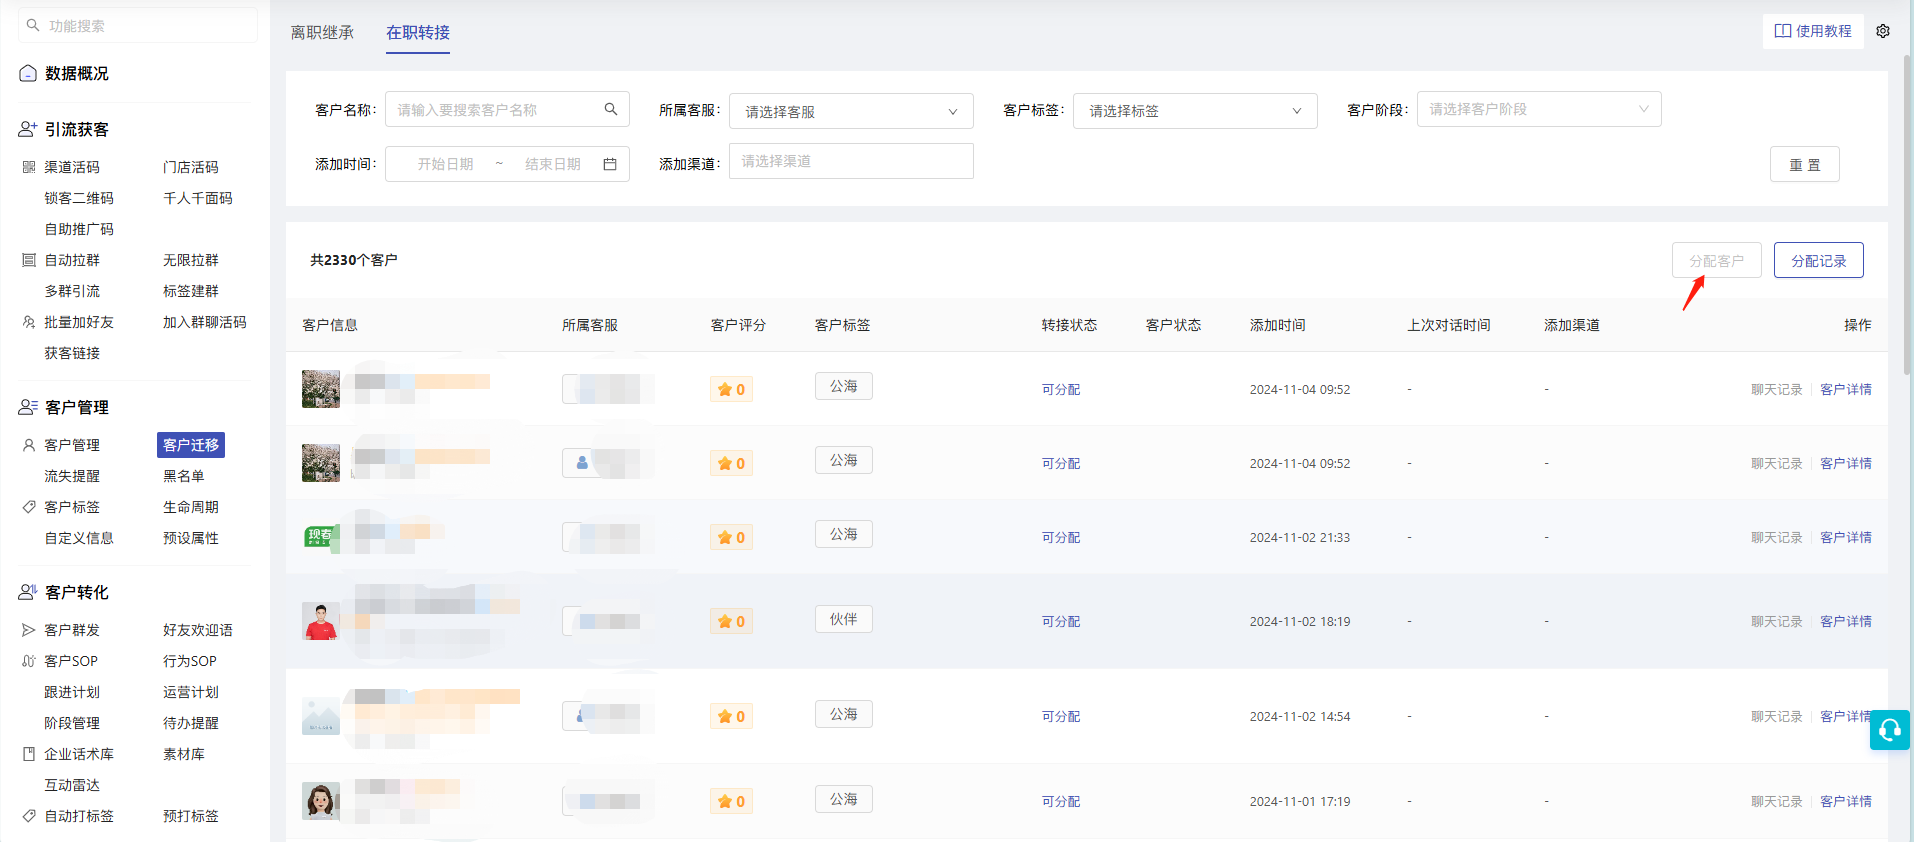This screenshot has width=1914, height=842.
Task: Click the 功能搜索 search box
Action: coord(138,26)
